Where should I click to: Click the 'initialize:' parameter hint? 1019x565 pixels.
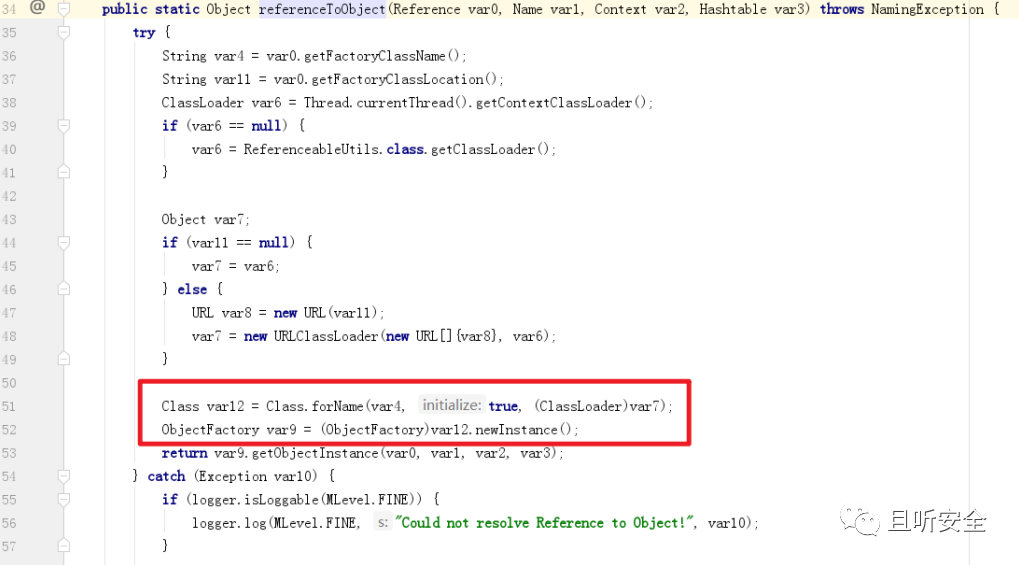452,405
